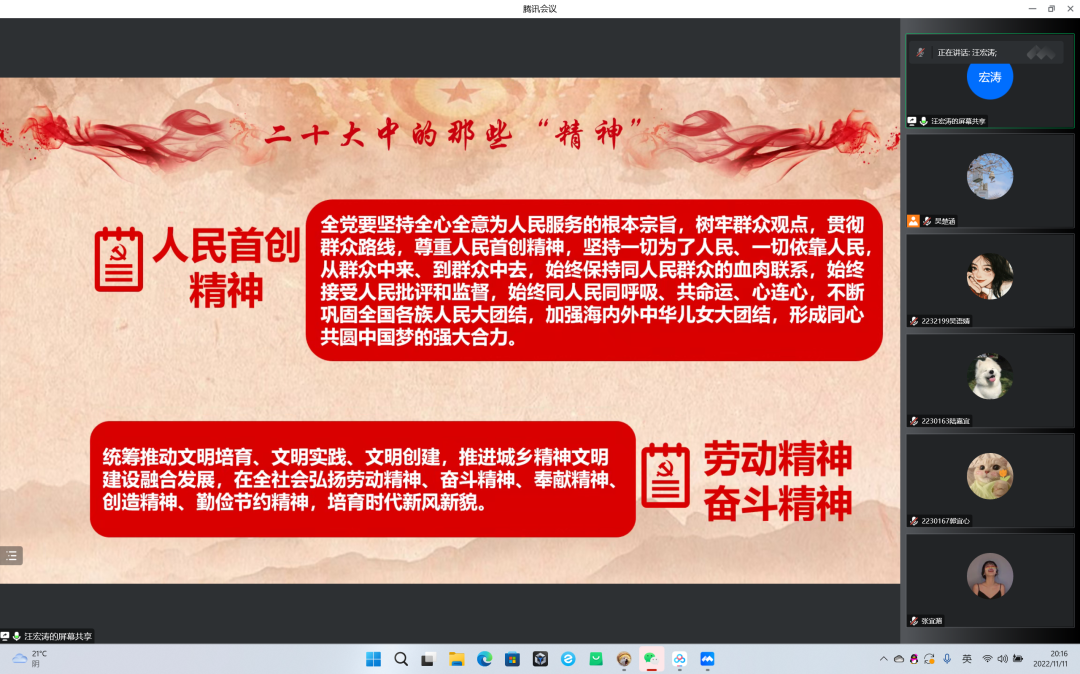1080x674 pixels.
Task: Open WeChat from the taskbar
Action: (x=651, y=659)
